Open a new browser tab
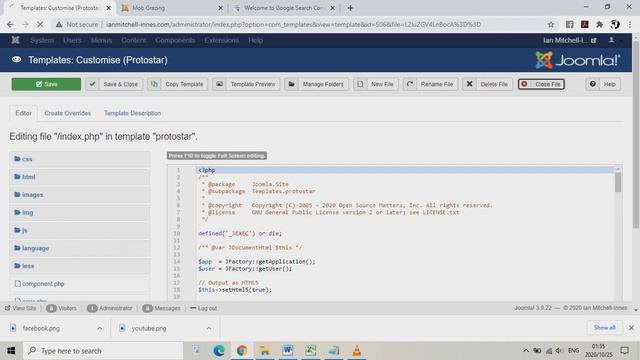 (350, 8)
